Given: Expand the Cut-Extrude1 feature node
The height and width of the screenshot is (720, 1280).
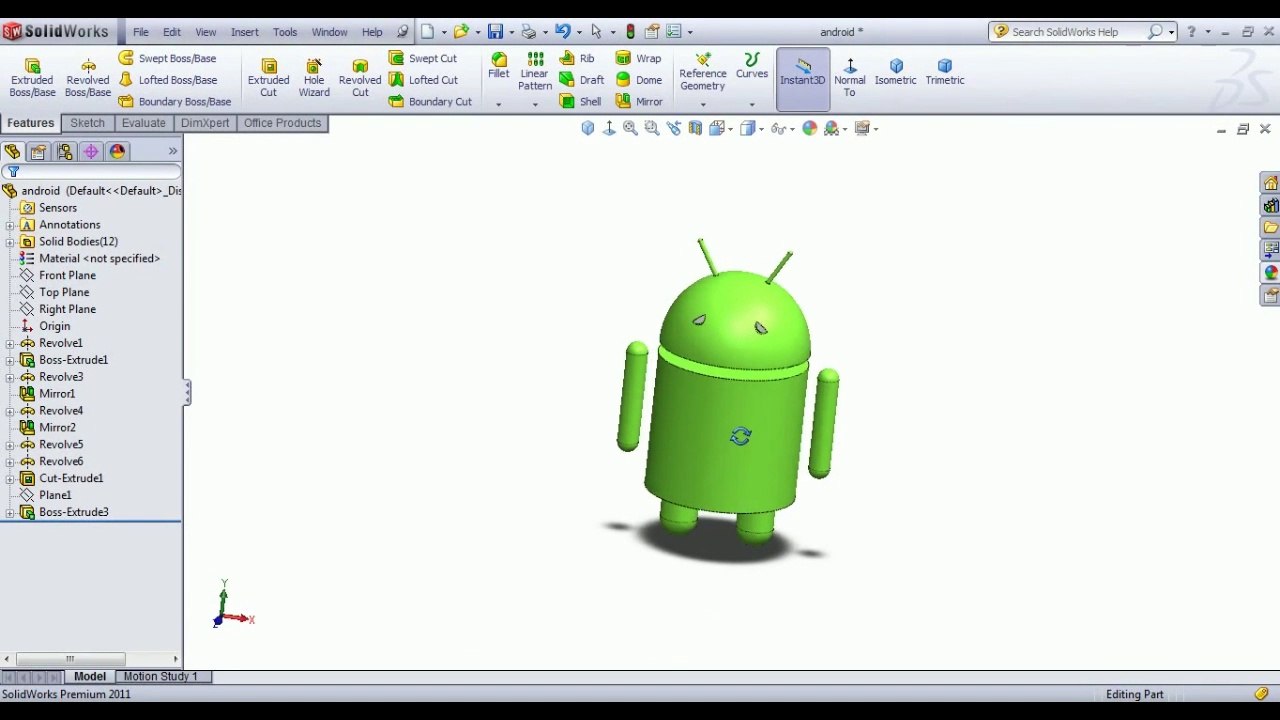Looking at the screenshot, I should (10, 479).
